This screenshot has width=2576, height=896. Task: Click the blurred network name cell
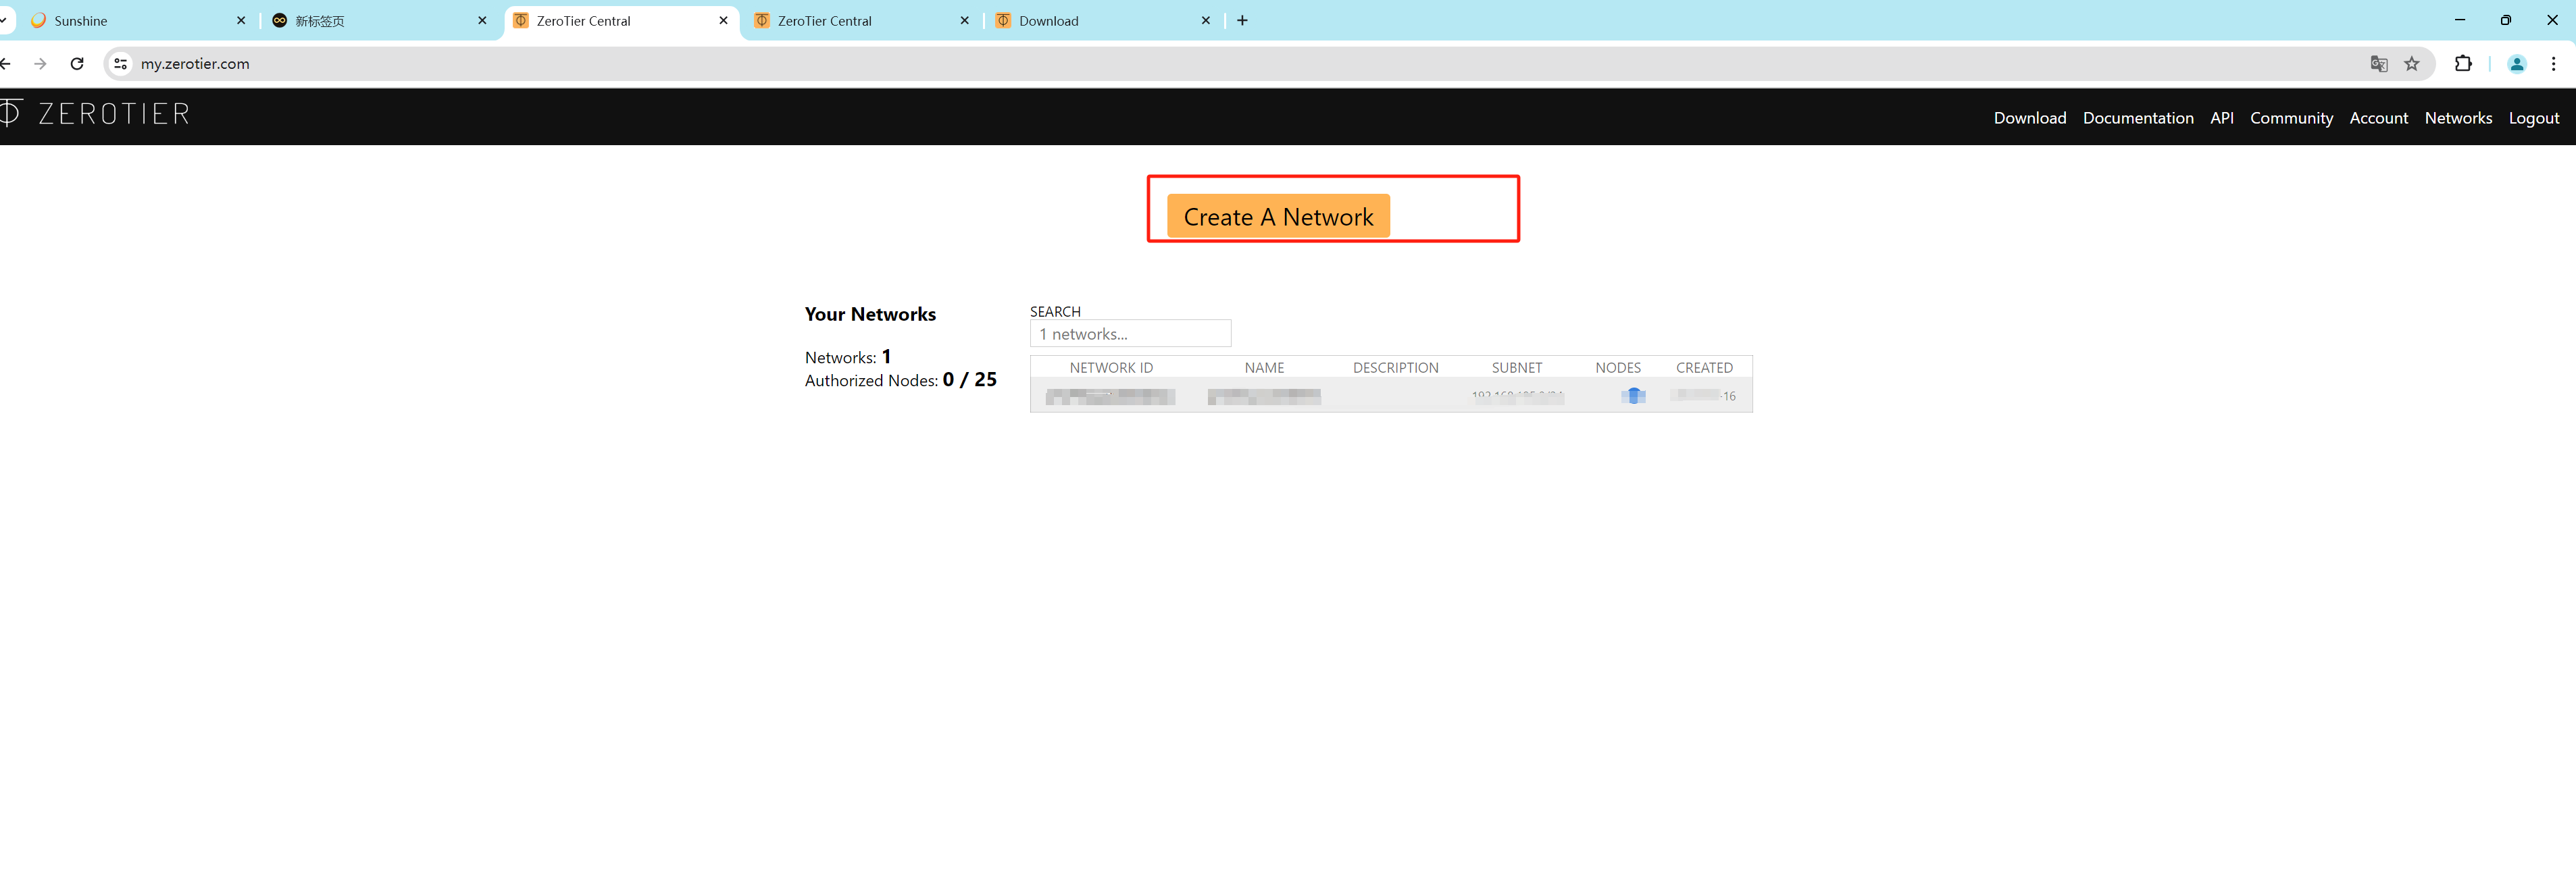click(1264, 396)
